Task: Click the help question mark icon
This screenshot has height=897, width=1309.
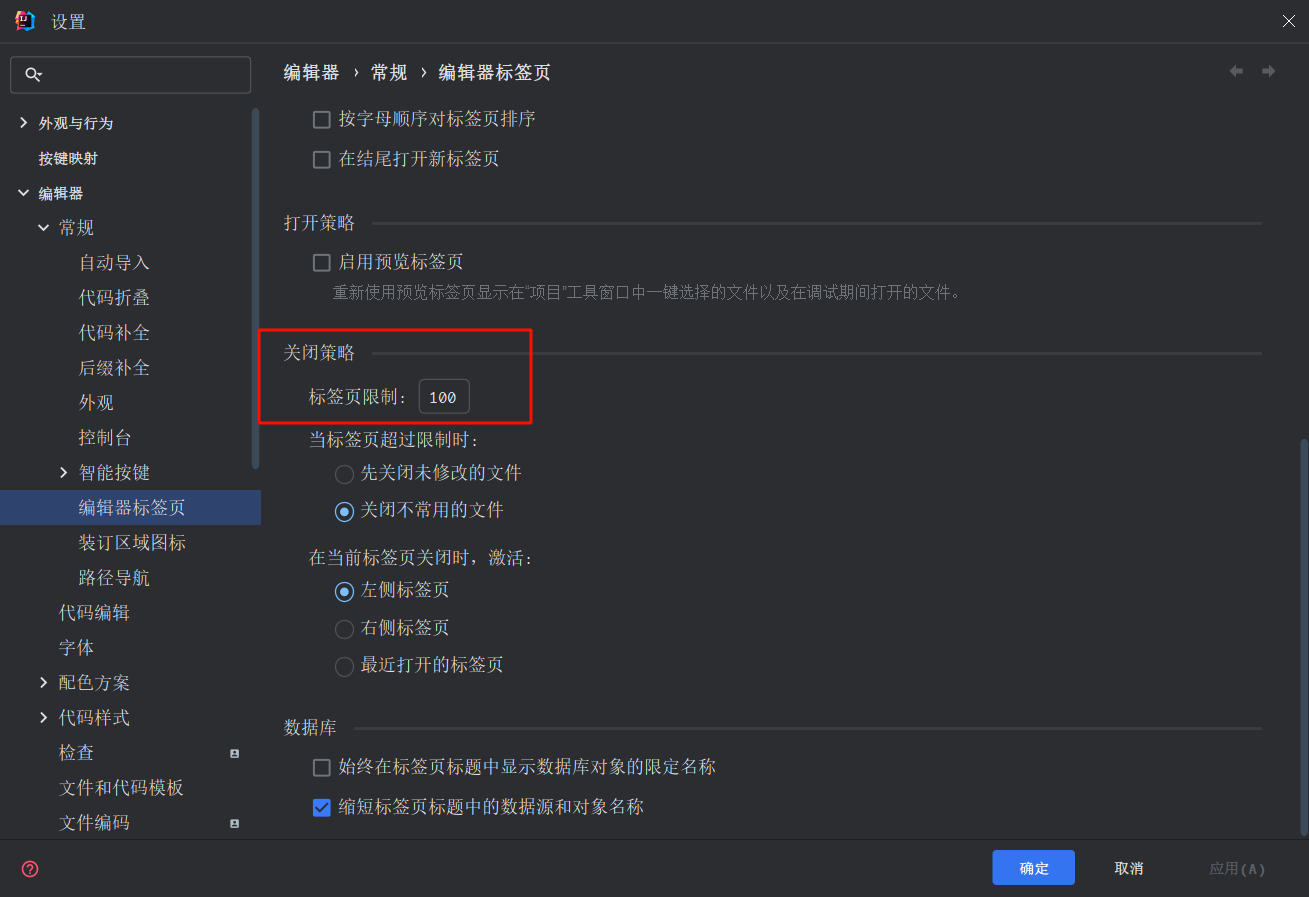Action: coord(30,868)
